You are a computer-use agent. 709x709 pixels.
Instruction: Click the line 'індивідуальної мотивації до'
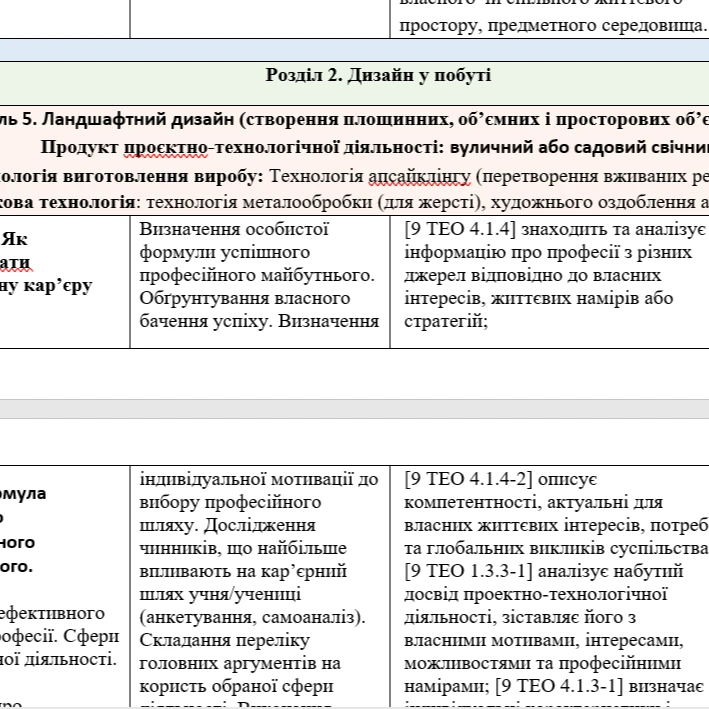coord(259,479)
